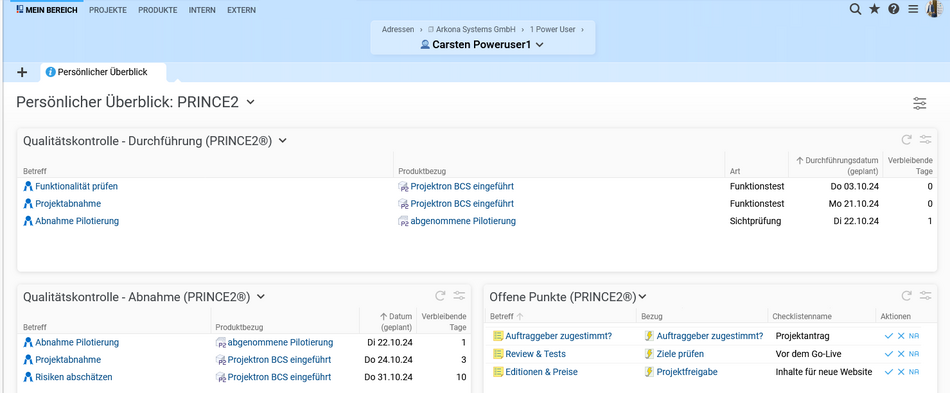
Task: Open the help question mark icon
Action: [x=894, y=9]
